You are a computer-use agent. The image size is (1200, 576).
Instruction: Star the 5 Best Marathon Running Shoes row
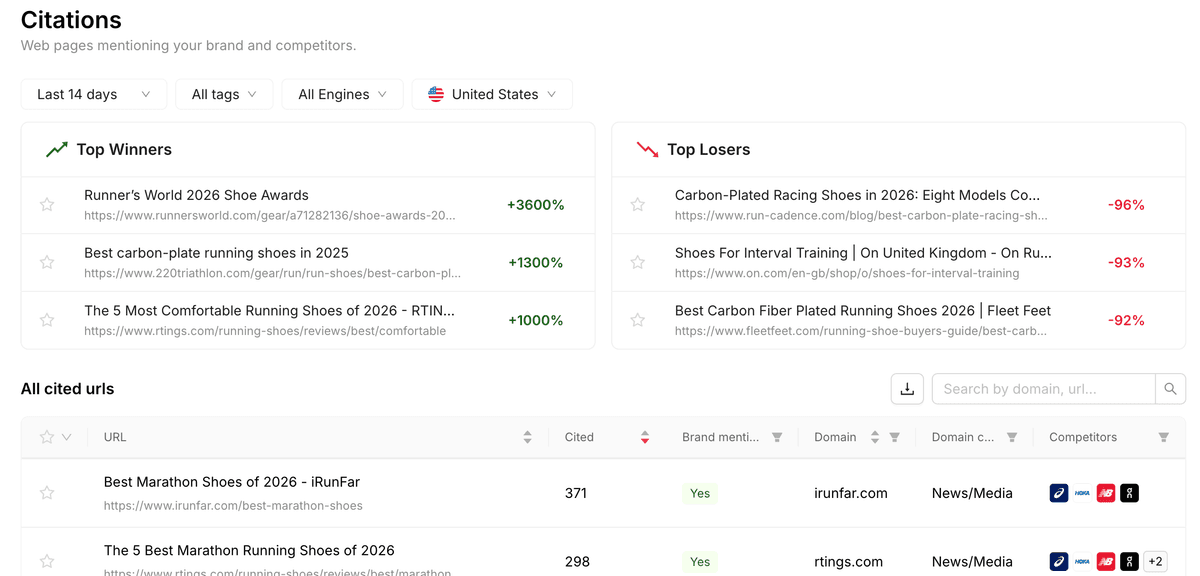coord(47,561)
